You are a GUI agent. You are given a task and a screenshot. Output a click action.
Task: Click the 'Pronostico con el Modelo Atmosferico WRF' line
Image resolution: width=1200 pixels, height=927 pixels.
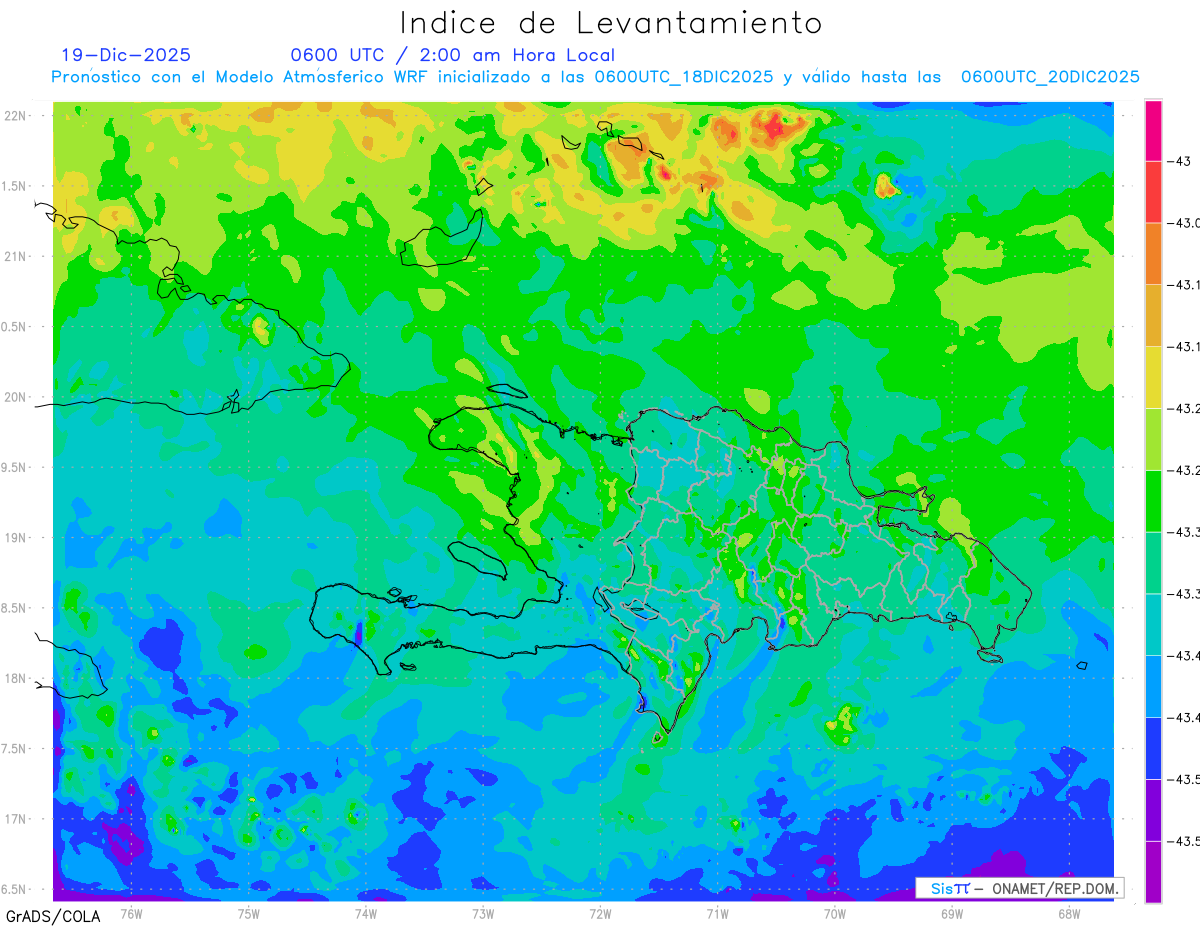595,77
